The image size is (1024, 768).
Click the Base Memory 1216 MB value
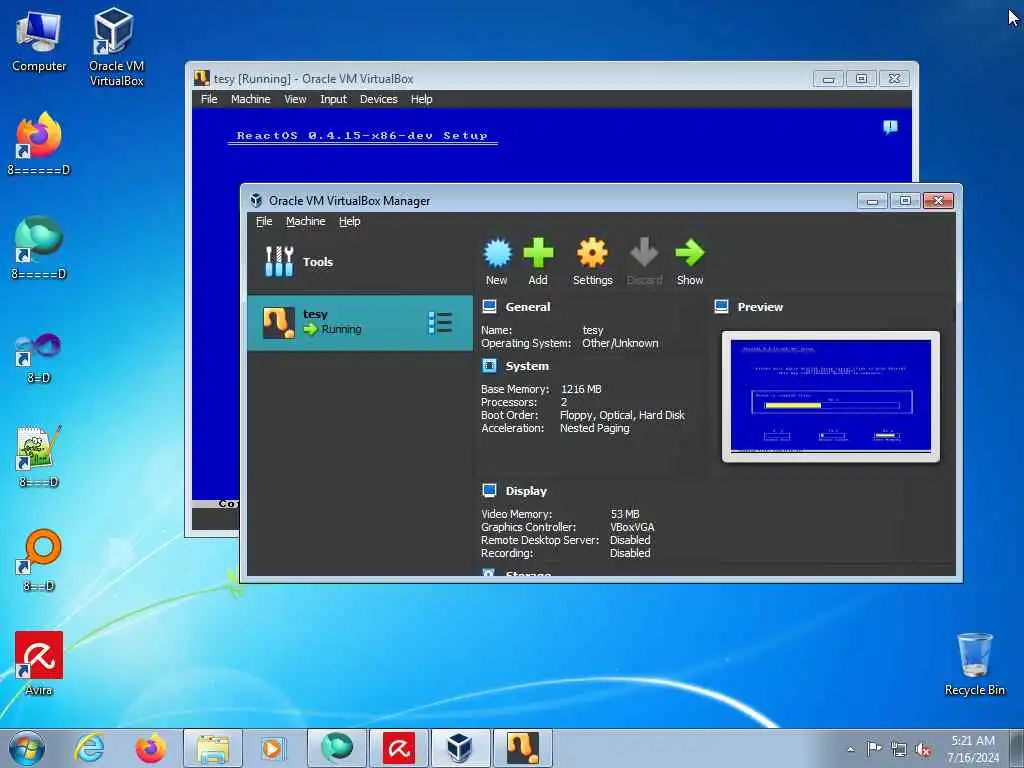pos(581,389)
